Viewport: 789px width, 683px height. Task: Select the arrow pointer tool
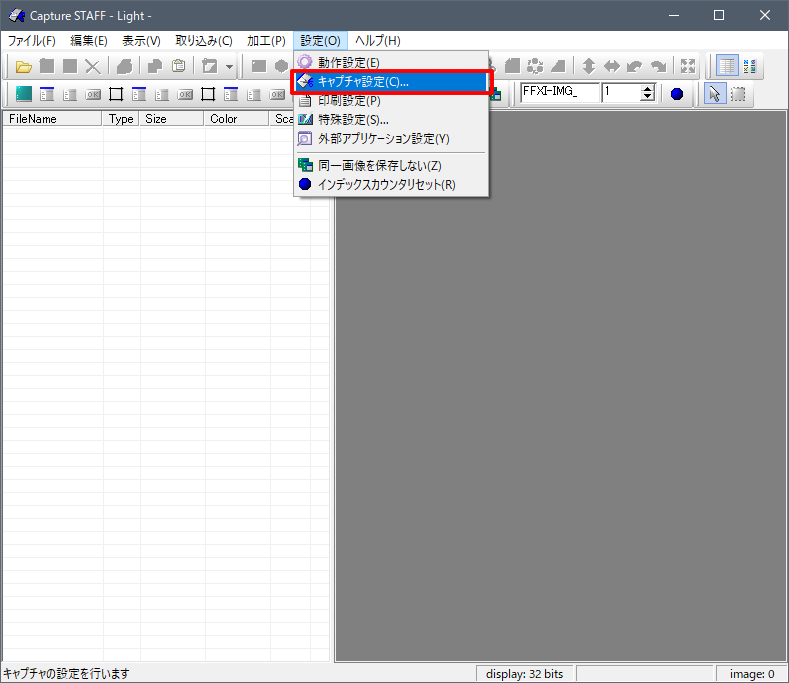[715, 94]
